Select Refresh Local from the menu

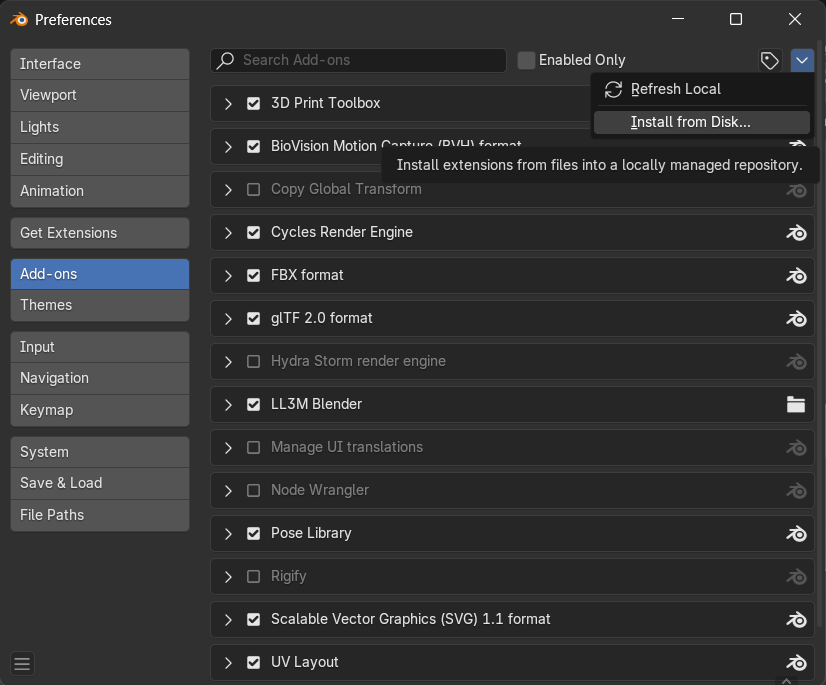click(x=675, y=89)
